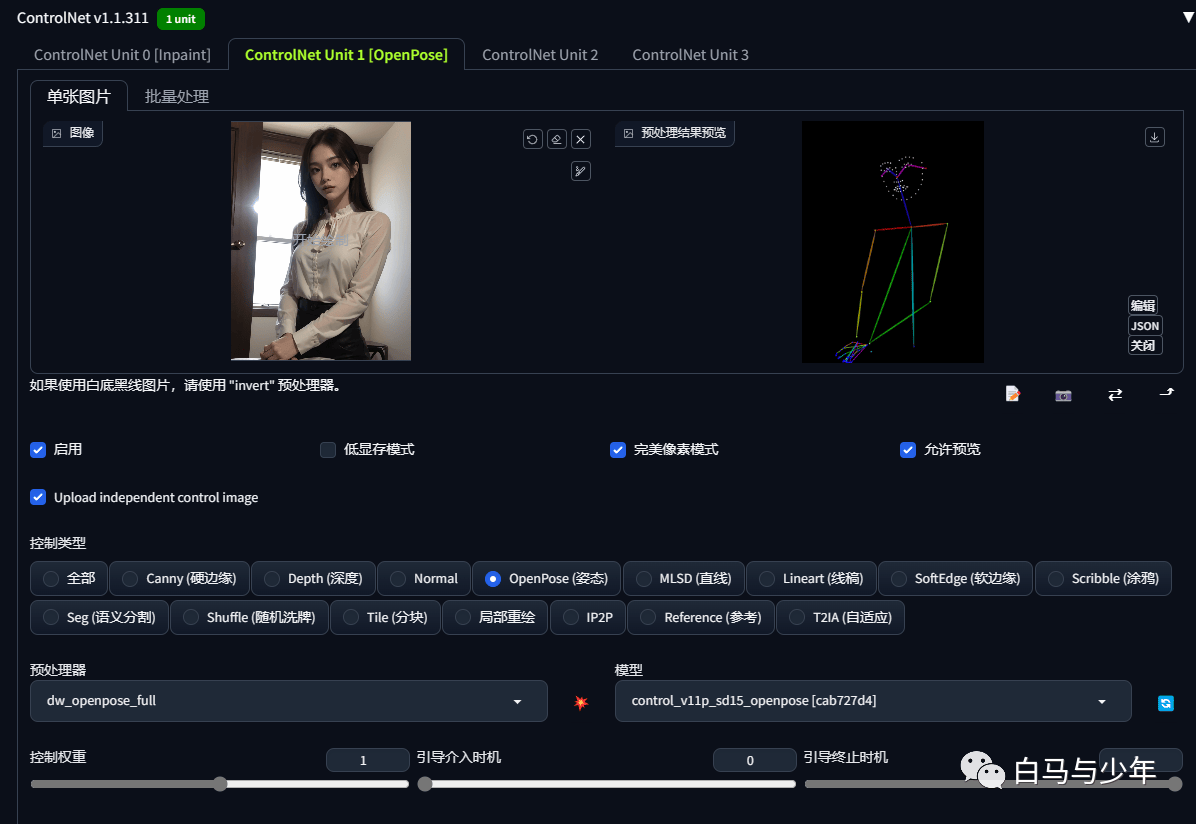Open the control_v11p_sd15_openpose model dropdown
Viewport: 1196px width, 824px height.
coord(873,701)
